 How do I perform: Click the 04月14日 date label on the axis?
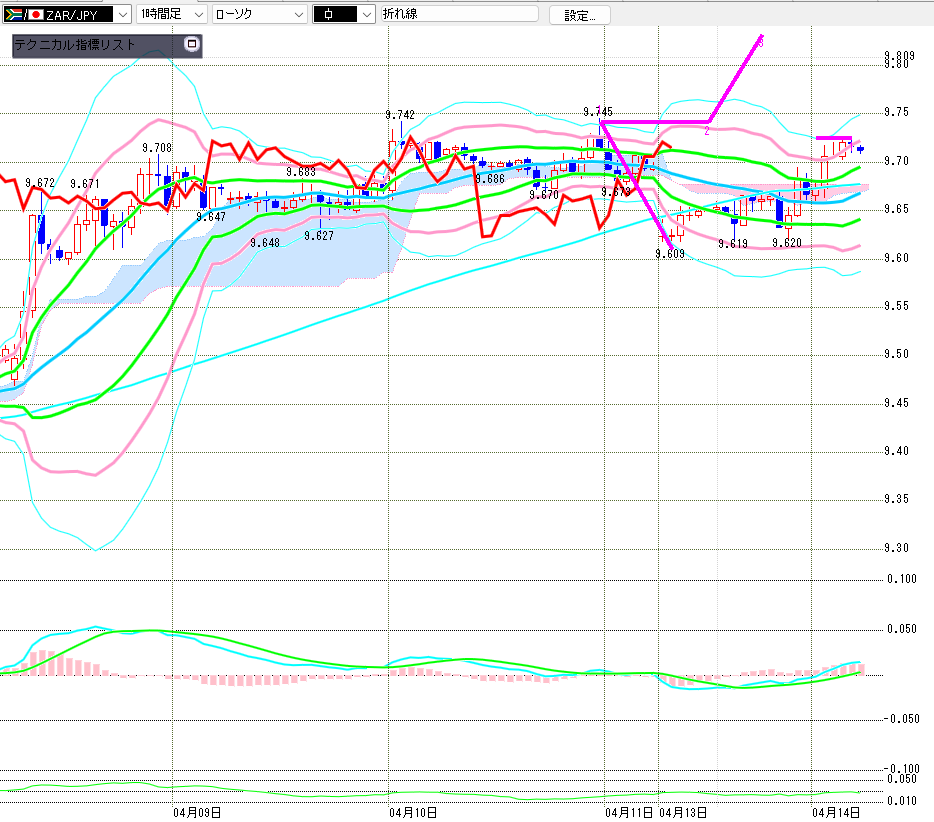coord(837,812)
